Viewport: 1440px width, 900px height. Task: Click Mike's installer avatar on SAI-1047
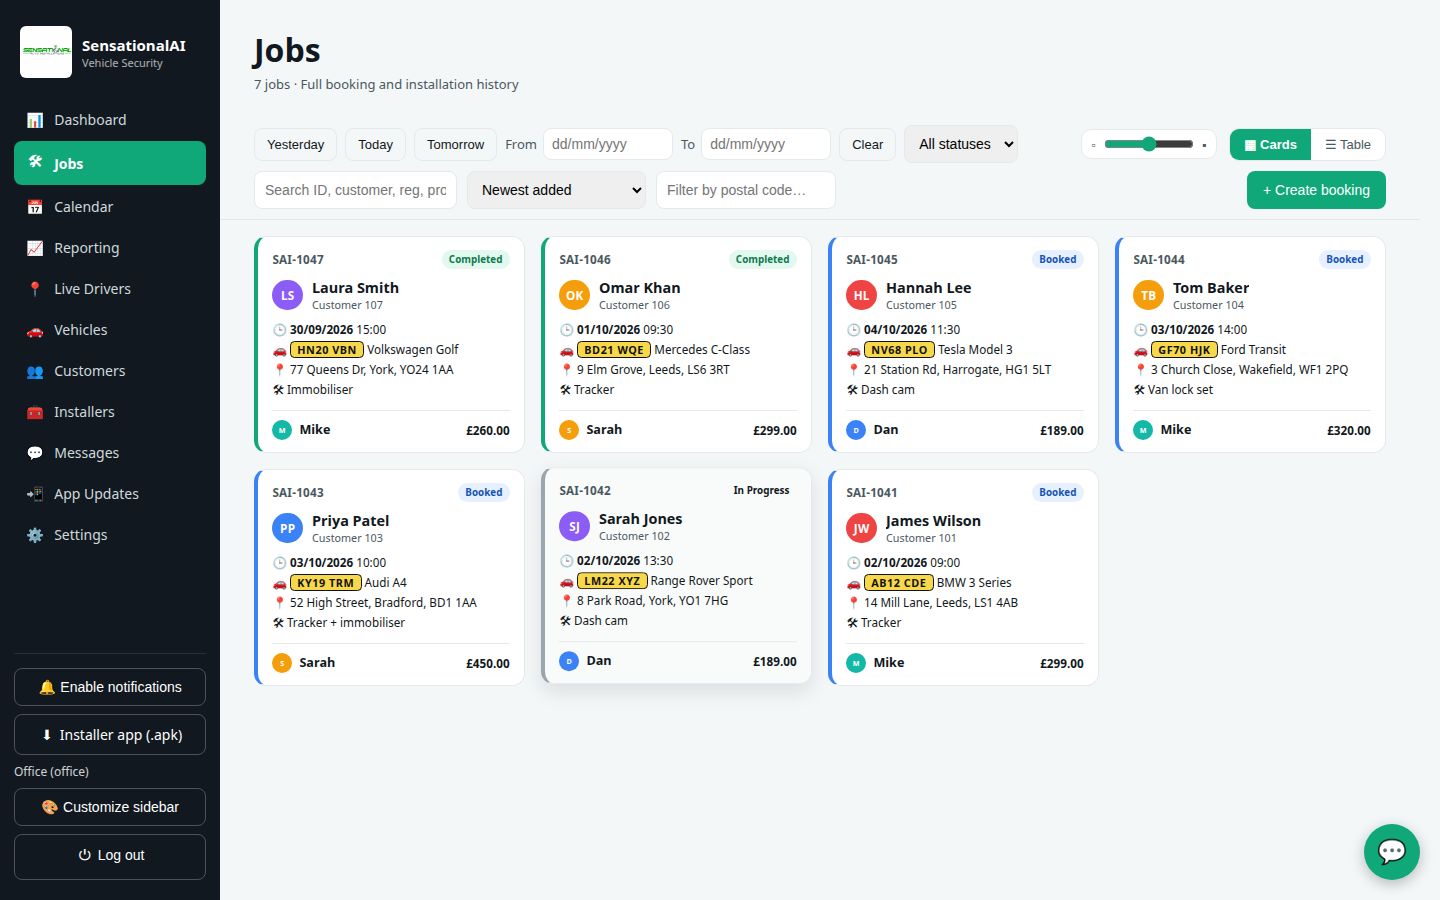tap(282, 430)
